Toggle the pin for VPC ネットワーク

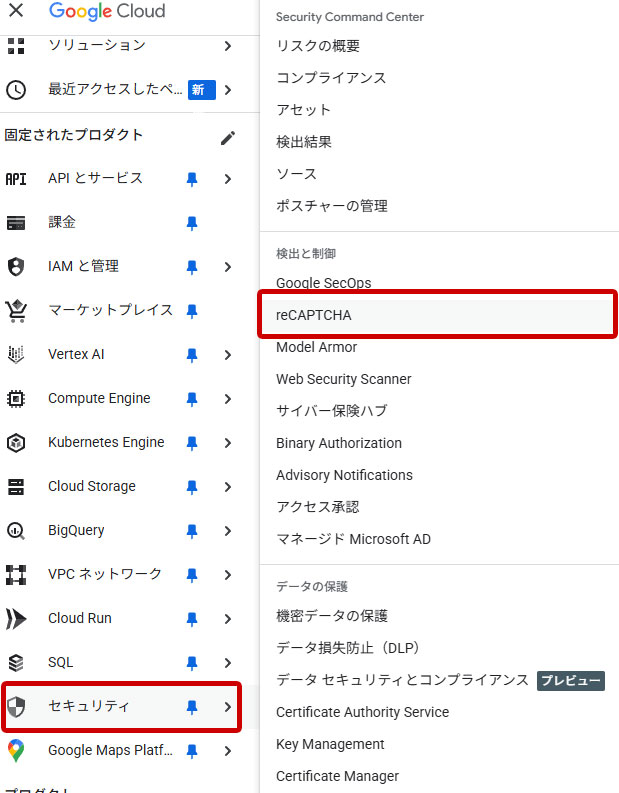point(192,575)
